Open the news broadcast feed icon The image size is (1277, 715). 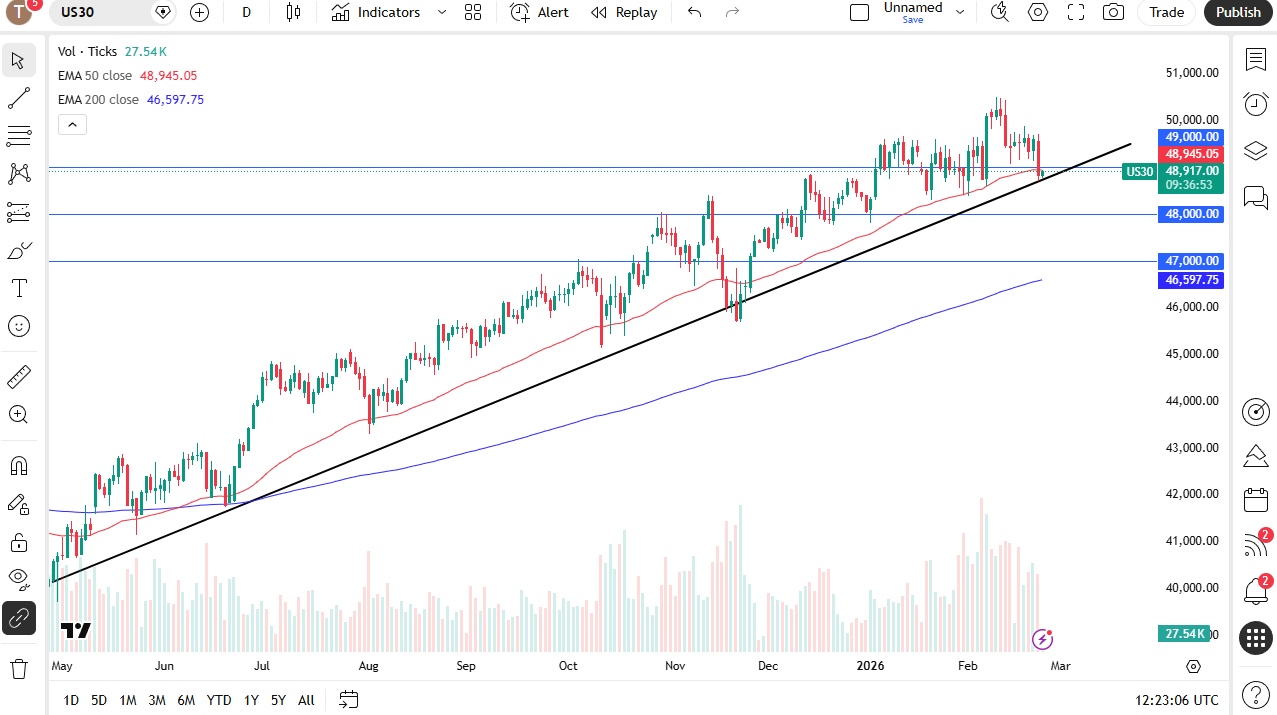click(1256, 545)
